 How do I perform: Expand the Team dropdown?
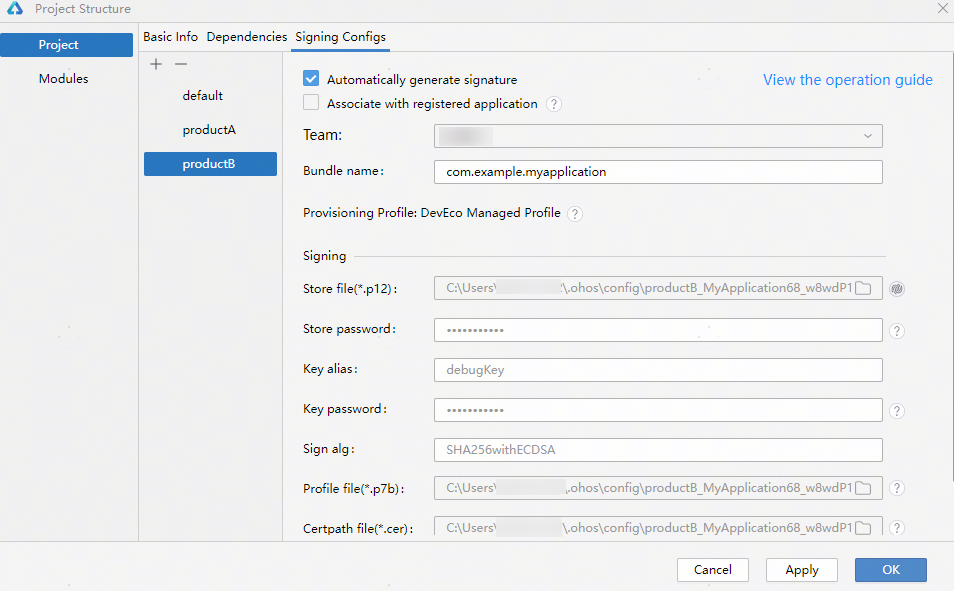coord(866,136)
